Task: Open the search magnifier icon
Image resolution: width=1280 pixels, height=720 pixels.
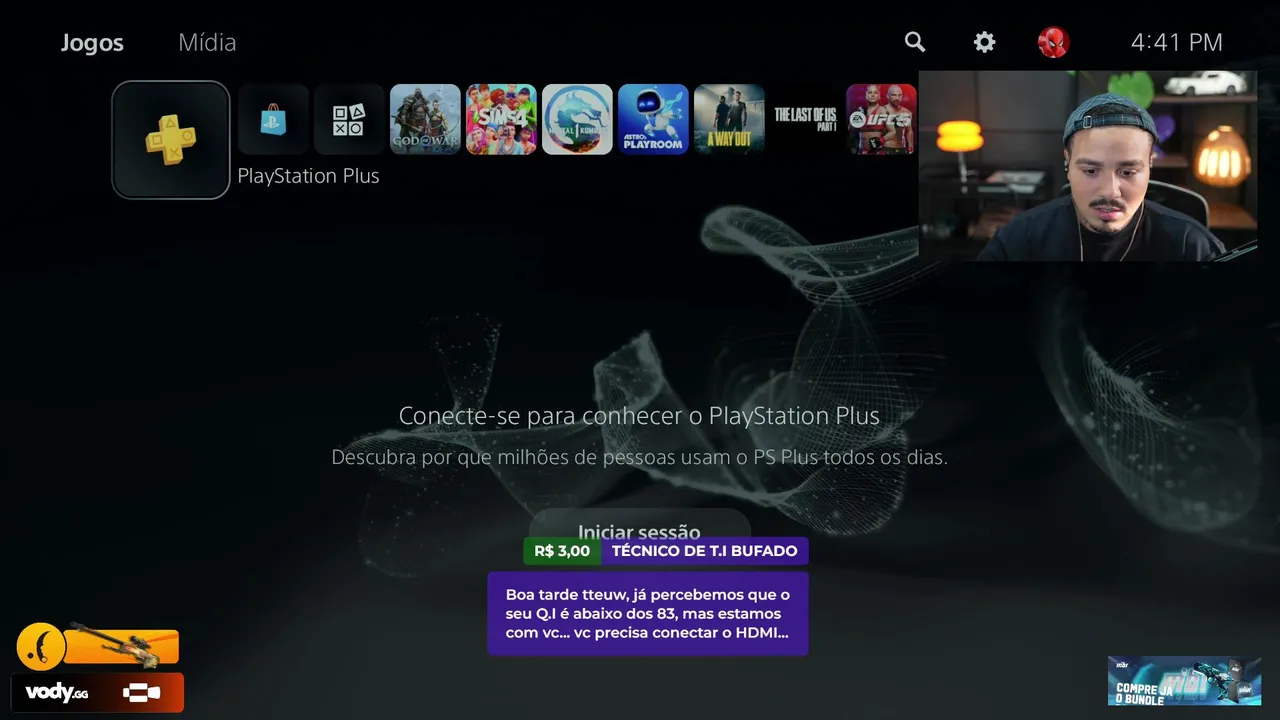Action: pos(915,41)
